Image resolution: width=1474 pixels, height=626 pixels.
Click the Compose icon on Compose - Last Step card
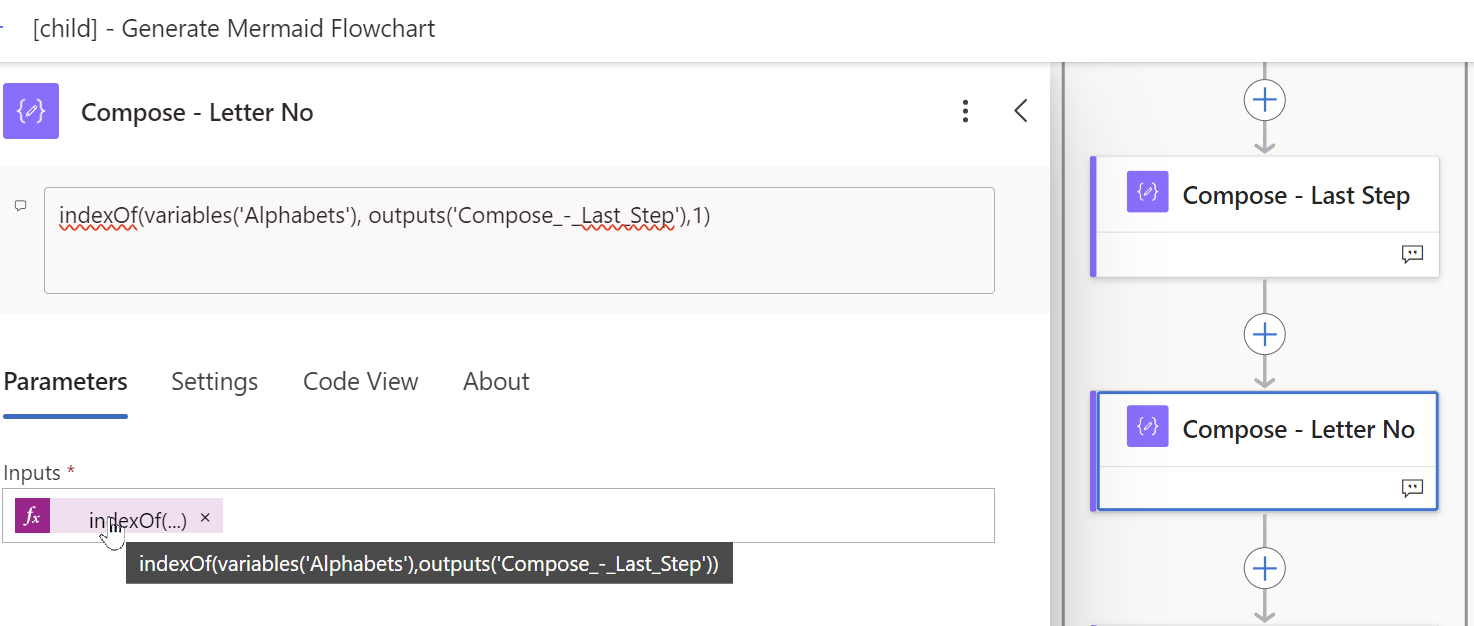(x=1146, y=192)
